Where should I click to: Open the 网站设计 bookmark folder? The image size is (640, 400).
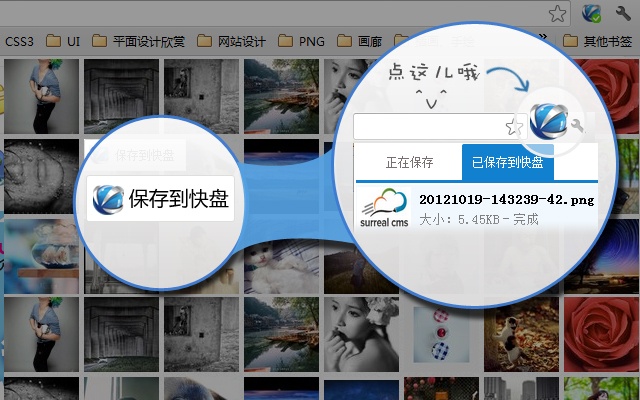pos(231,41)
